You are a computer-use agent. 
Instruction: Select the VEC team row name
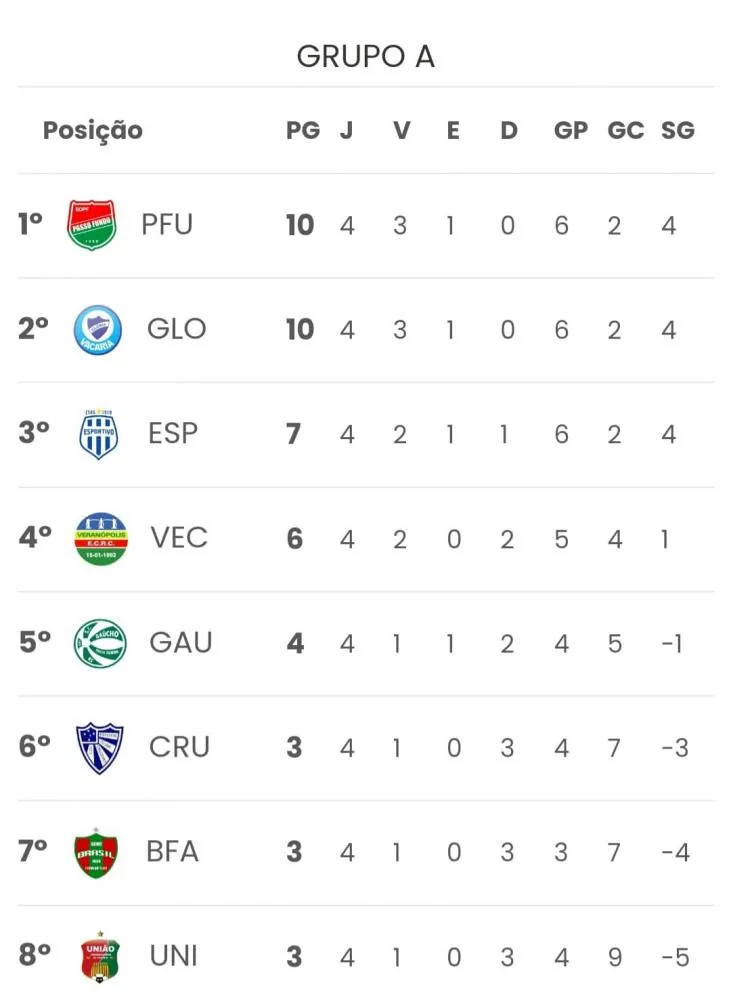click(179, 538)
